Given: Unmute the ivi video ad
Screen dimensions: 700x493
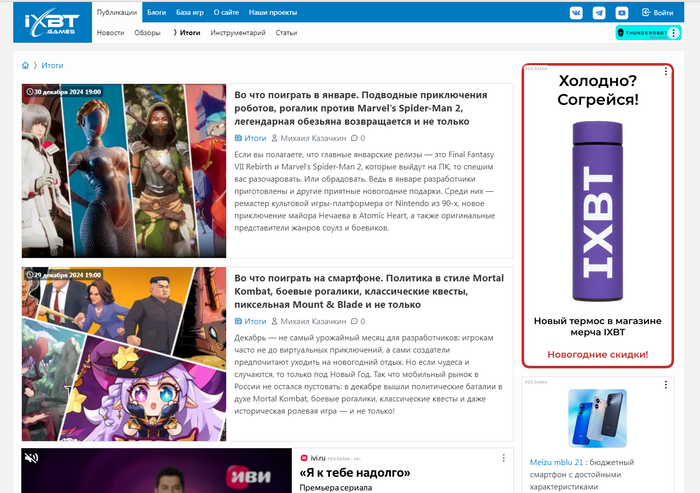Looking at the screenshot, I should [31, 458].
